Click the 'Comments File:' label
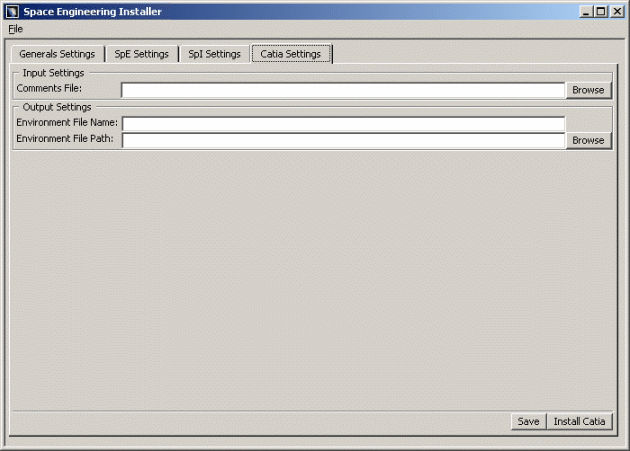The height and width of the screenshot is (451, 630). point(49,88)
